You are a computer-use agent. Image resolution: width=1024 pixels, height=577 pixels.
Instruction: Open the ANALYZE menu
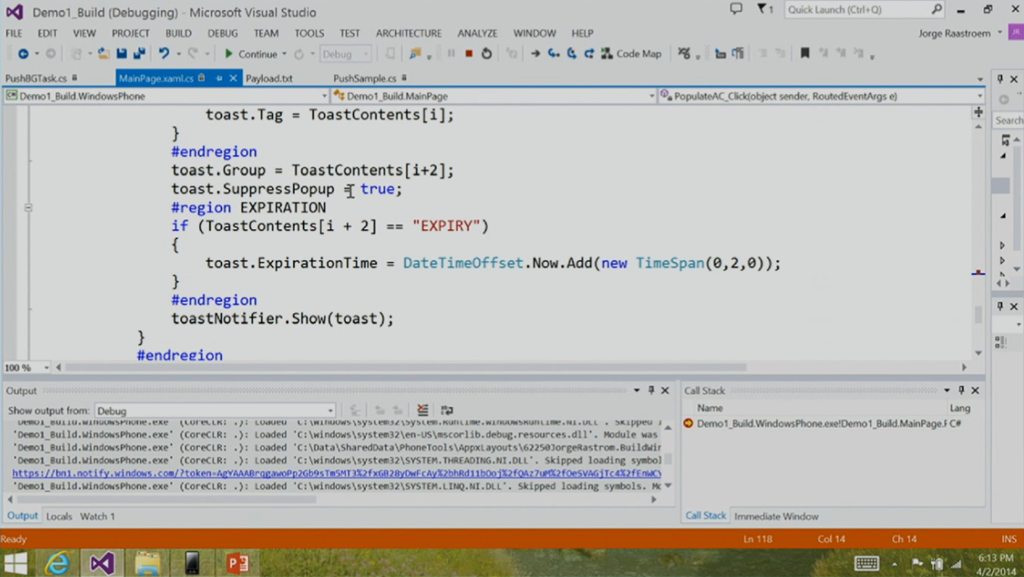[x=477, y=33]
